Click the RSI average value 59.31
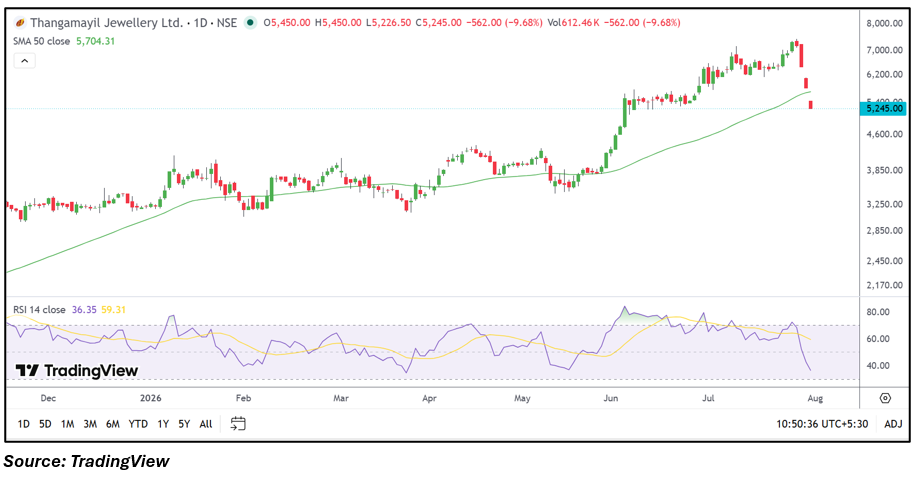The width and height of the screenshot is (912, 478). 113,309
